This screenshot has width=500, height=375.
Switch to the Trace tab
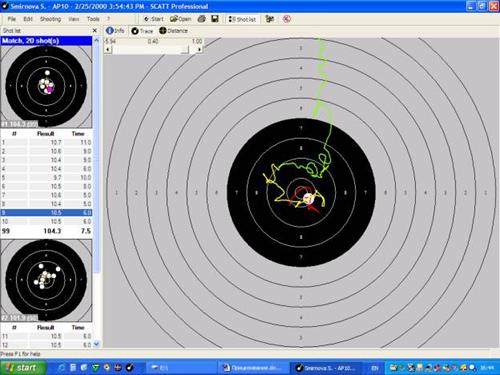(142, 31)
